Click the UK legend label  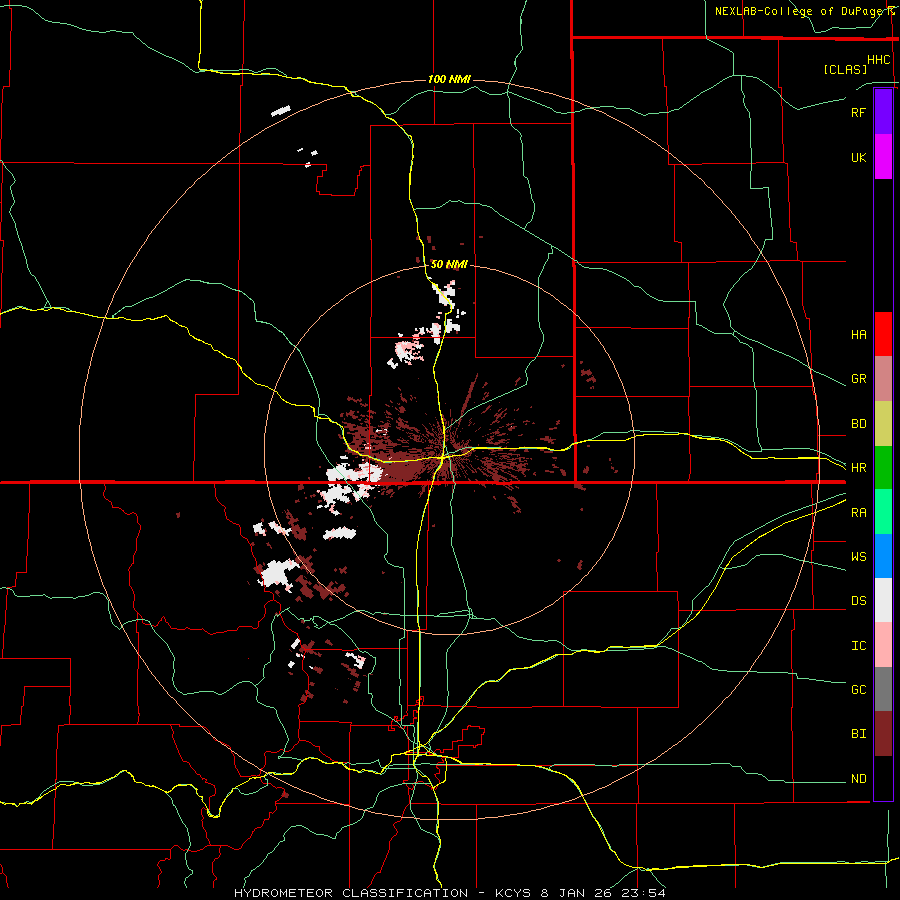(x=858, y=157)
